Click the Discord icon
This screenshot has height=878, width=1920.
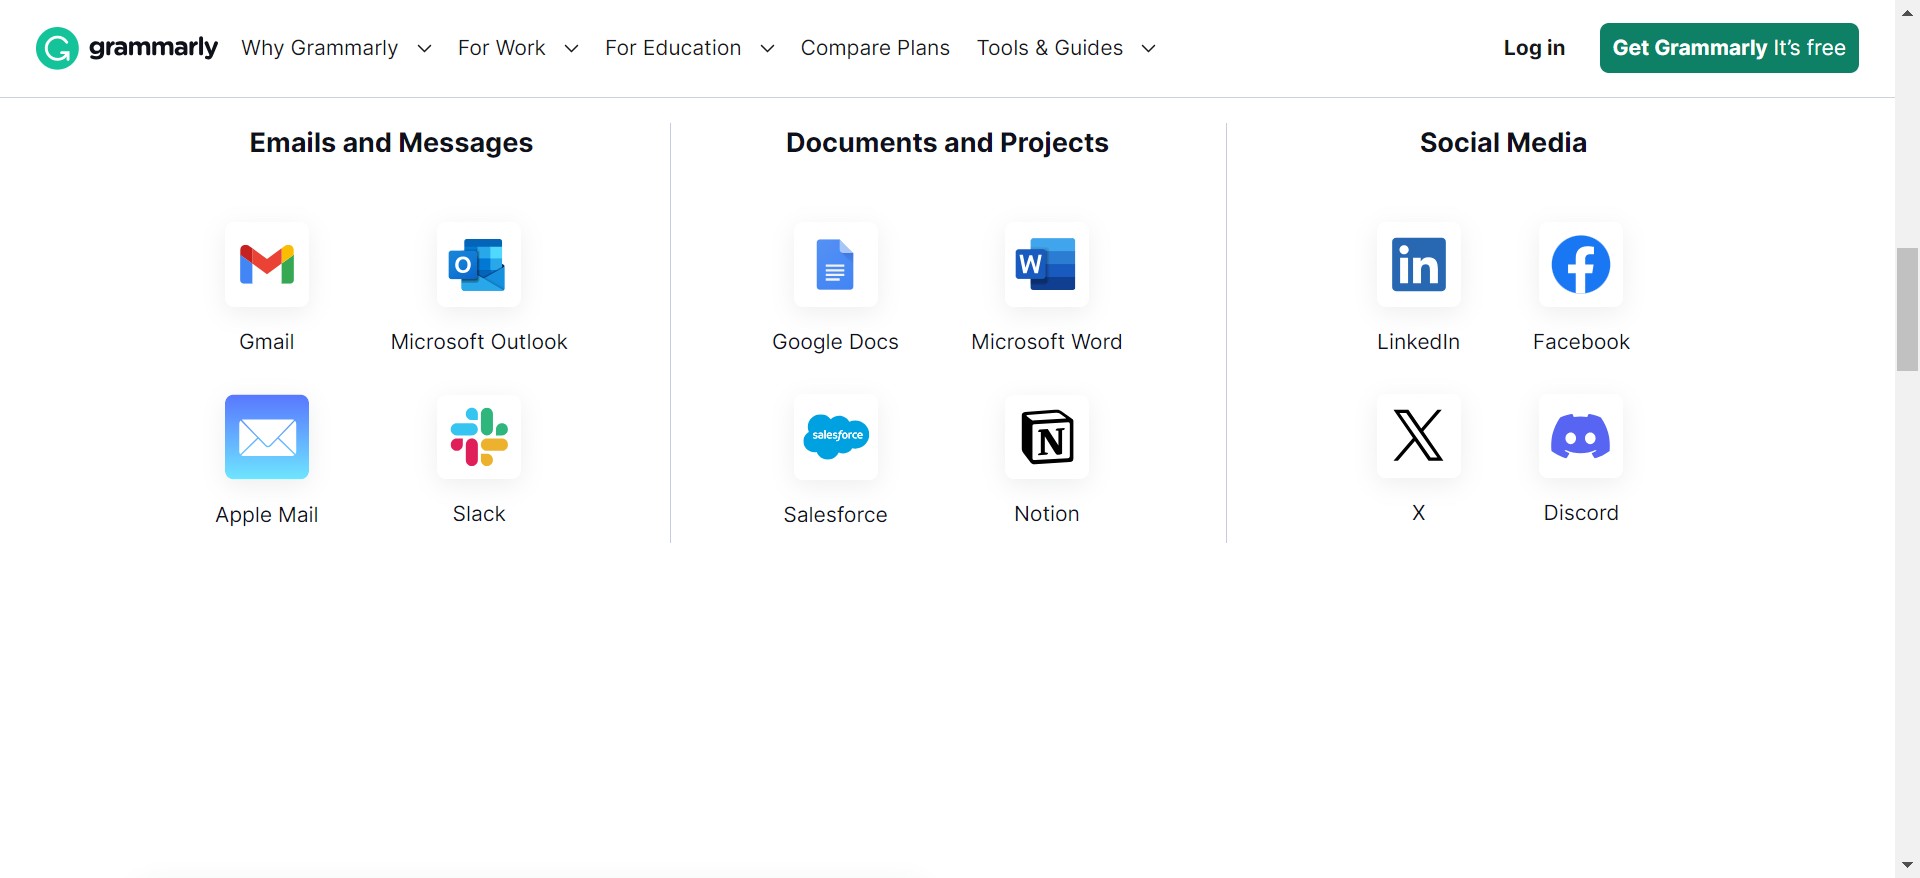tap(1580, 436)
